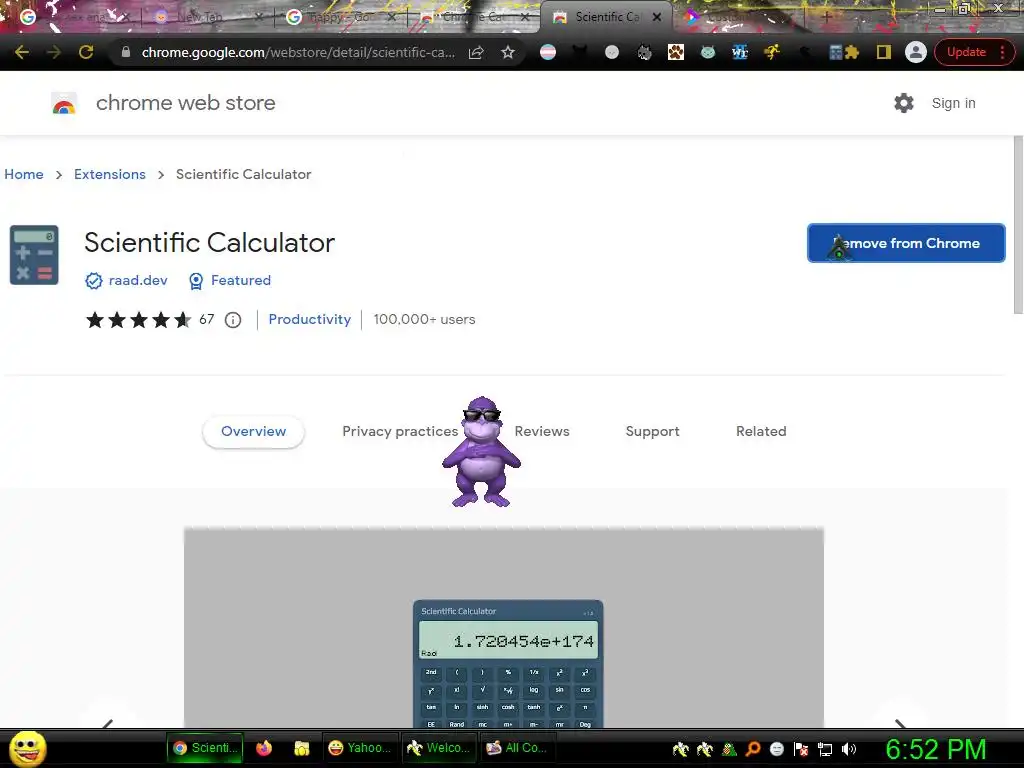Image resolution: width=1024 pixels, height=768 pixels.
Task: Open the All Co... taskbar window
Action: pos(517,748)
